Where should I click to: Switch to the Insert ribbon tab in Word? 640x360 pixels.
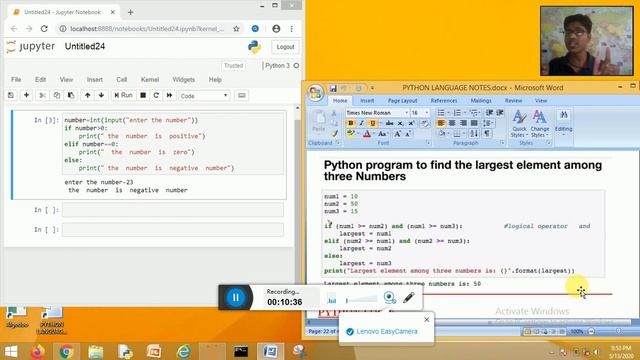point(367,100)
